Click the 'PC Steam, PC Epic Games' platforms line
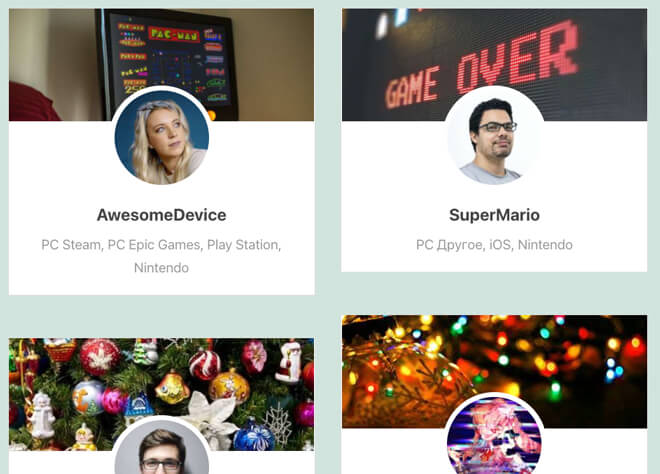The width and height of the screenshot is (660, 474). point(161,245)
